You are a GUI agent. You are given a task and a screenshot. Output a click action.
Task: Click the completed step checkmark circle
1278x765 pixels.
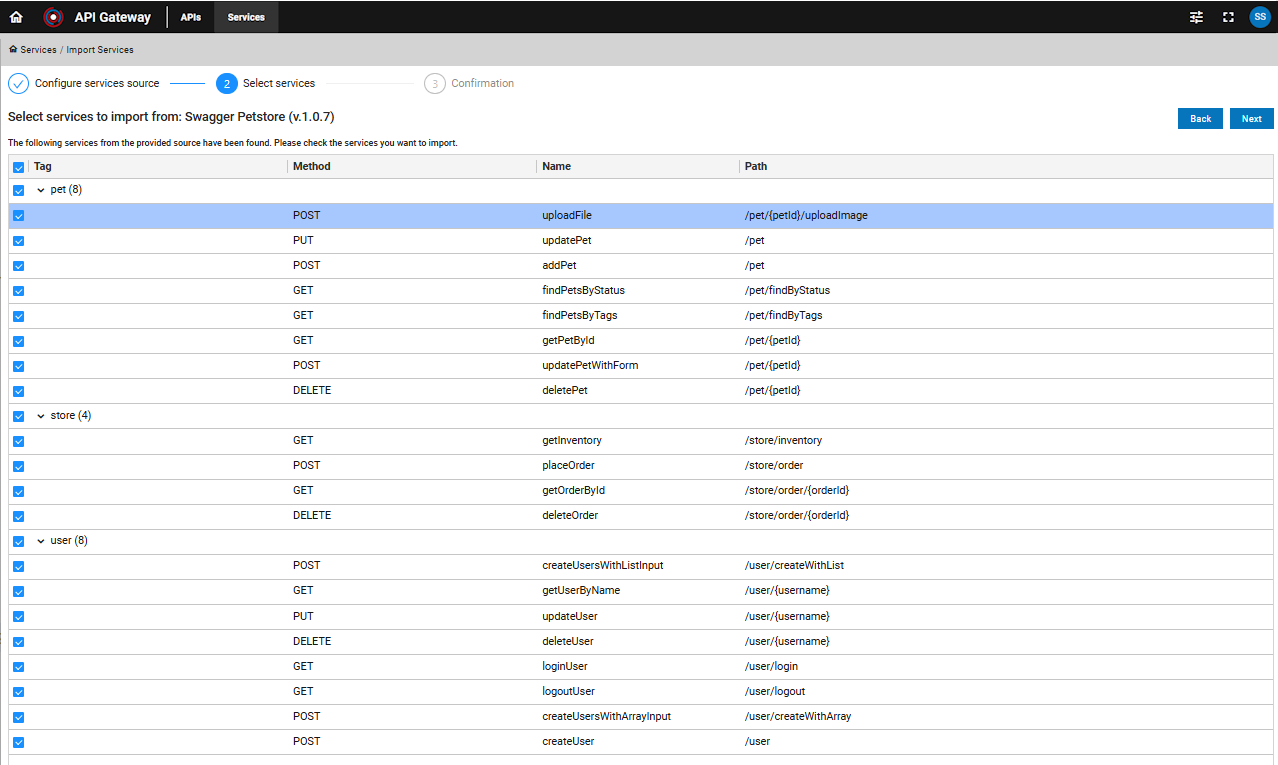pos(18,83)
